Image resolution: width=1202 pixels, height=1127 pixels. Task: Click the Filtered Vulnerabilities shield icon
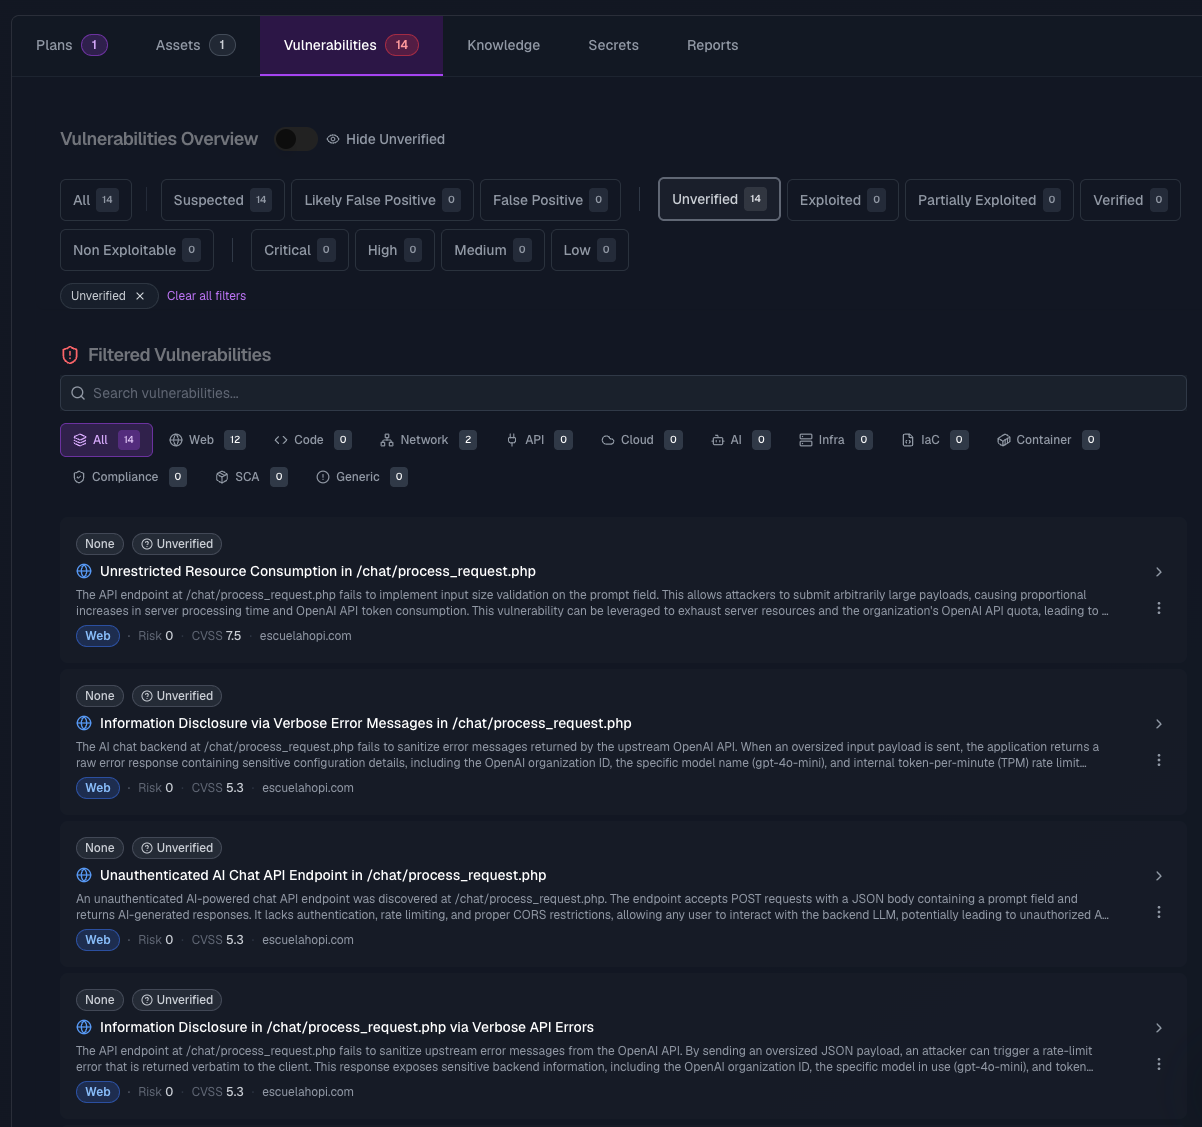point(70,355)
